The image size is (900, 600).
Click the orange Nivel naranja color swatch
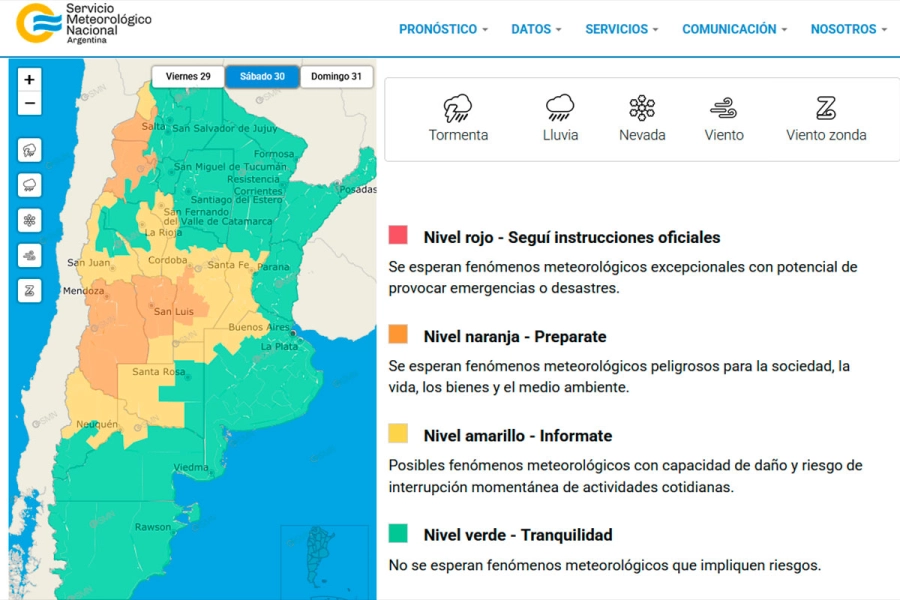(398, 334)
